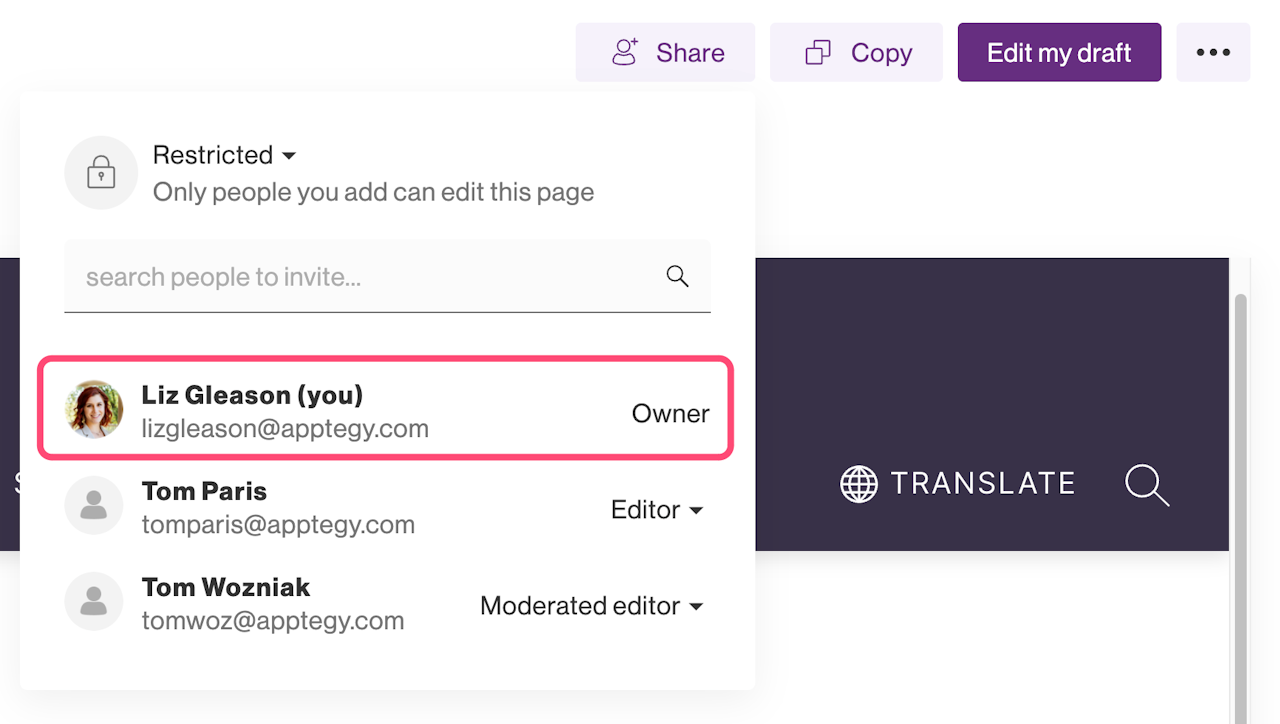
Task: Click Tom Paris's avatar icon
Action: point(94,506)
